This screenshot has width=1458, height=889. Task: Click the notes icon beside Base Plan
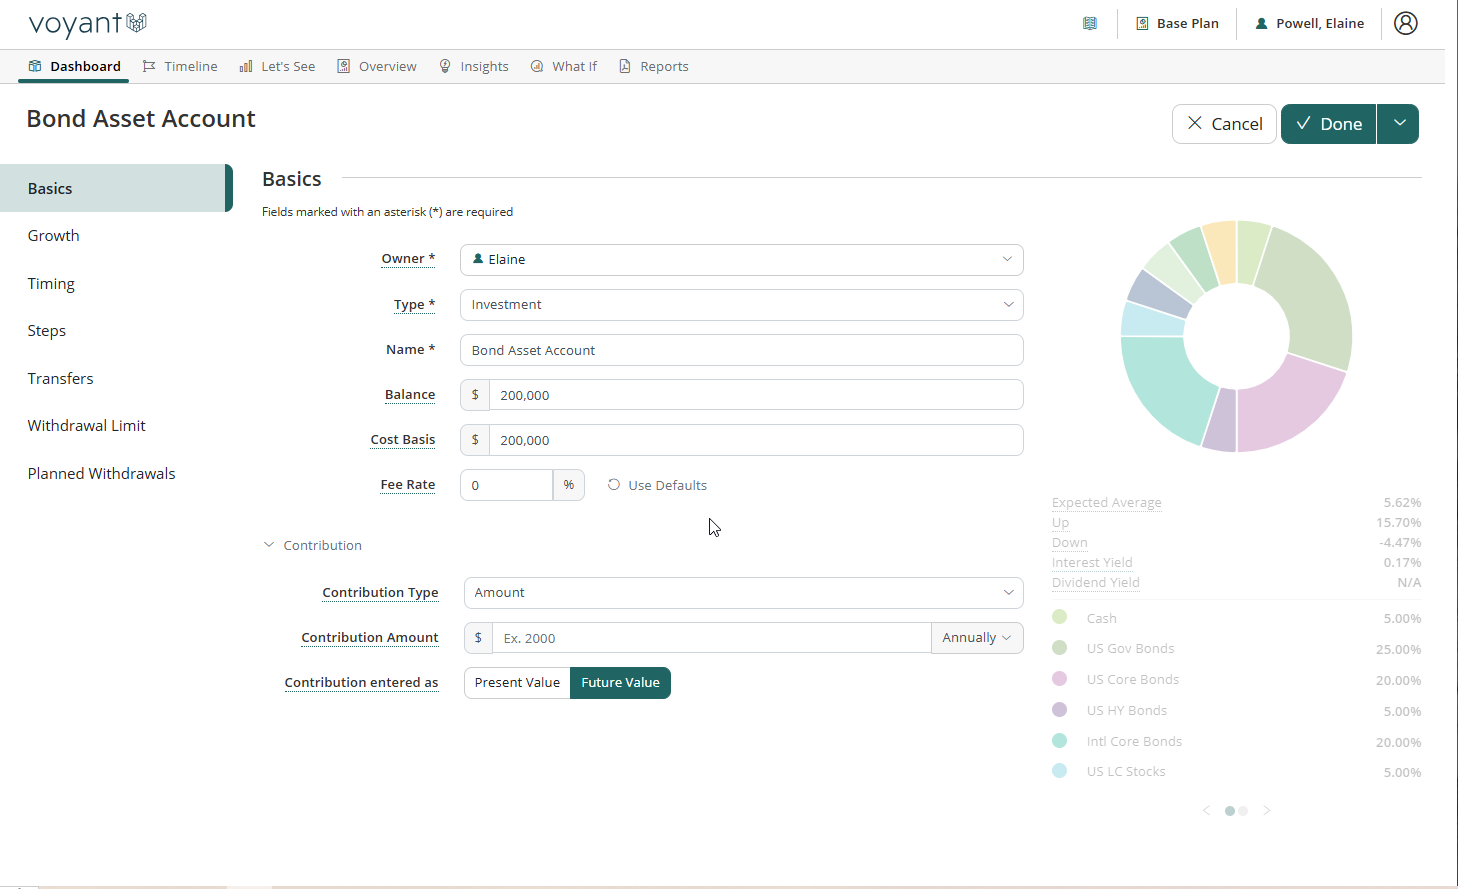coord(1090,23)
